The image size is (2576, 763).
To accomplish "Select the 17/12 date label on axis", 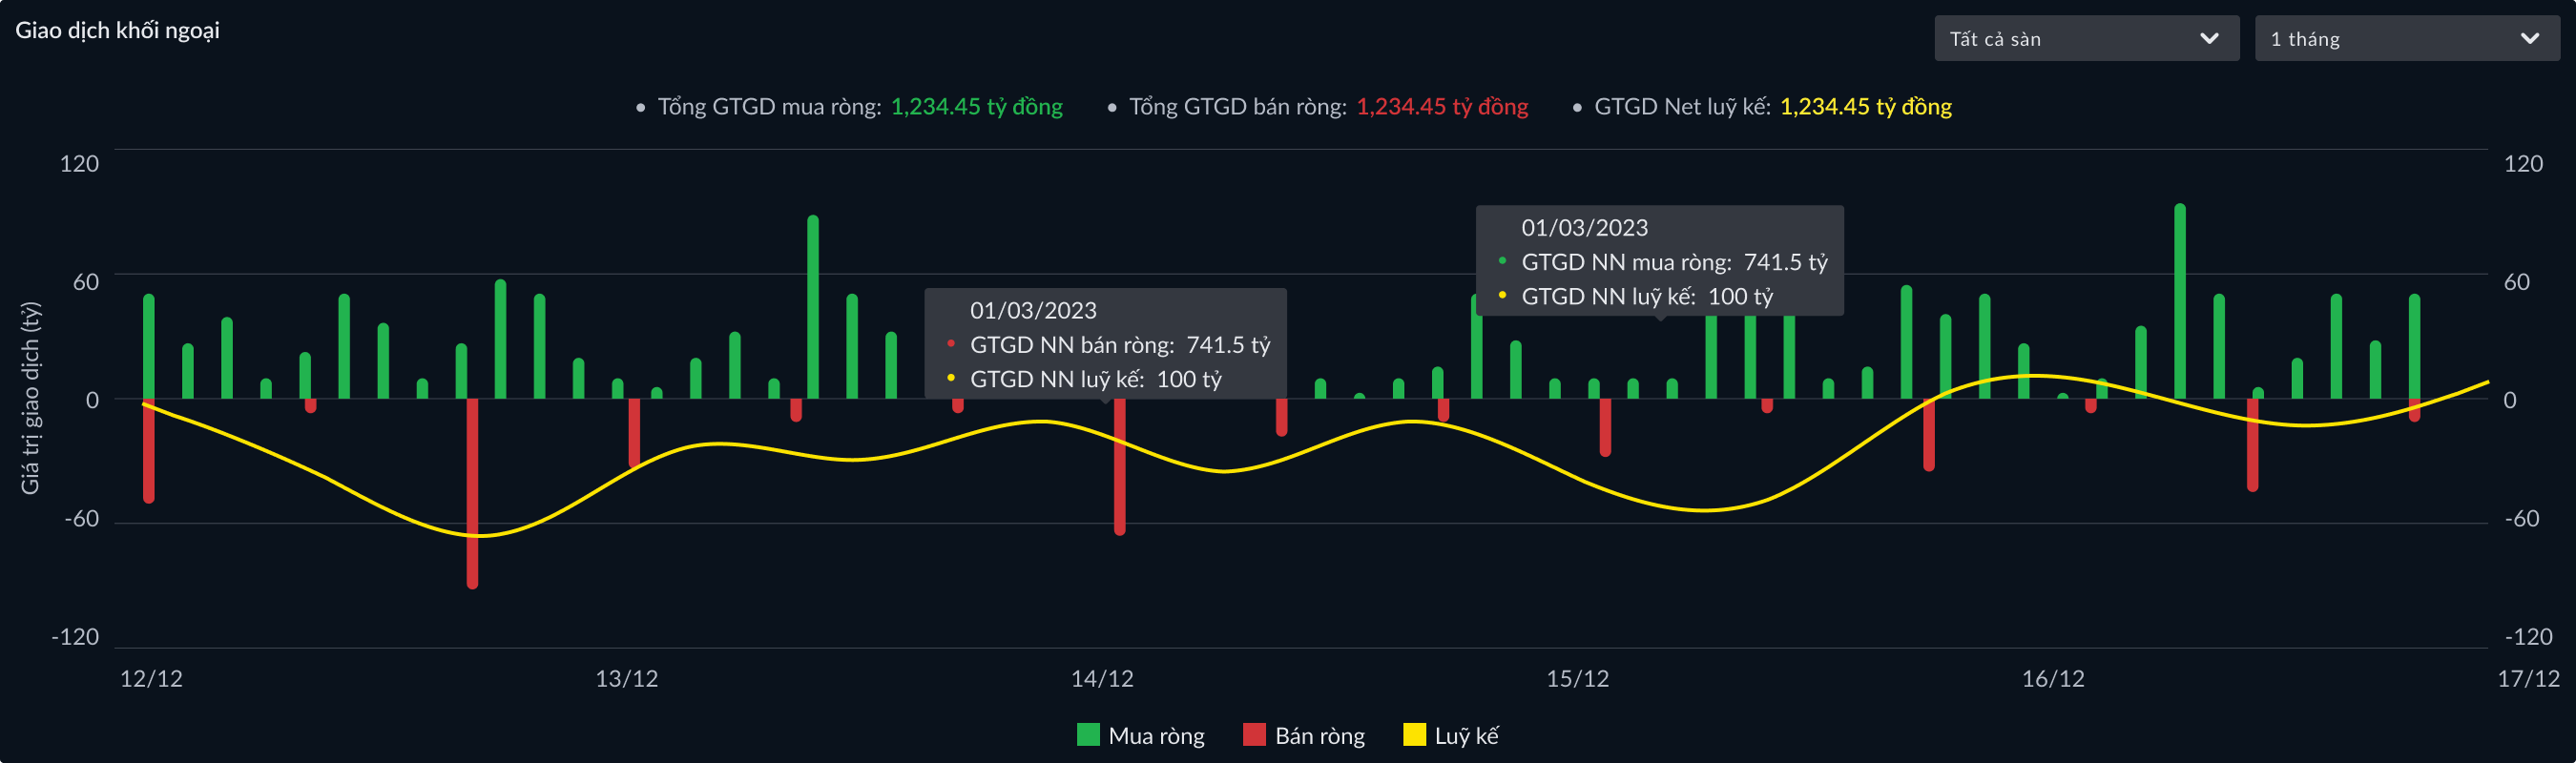I will (x=2527, y=679).
